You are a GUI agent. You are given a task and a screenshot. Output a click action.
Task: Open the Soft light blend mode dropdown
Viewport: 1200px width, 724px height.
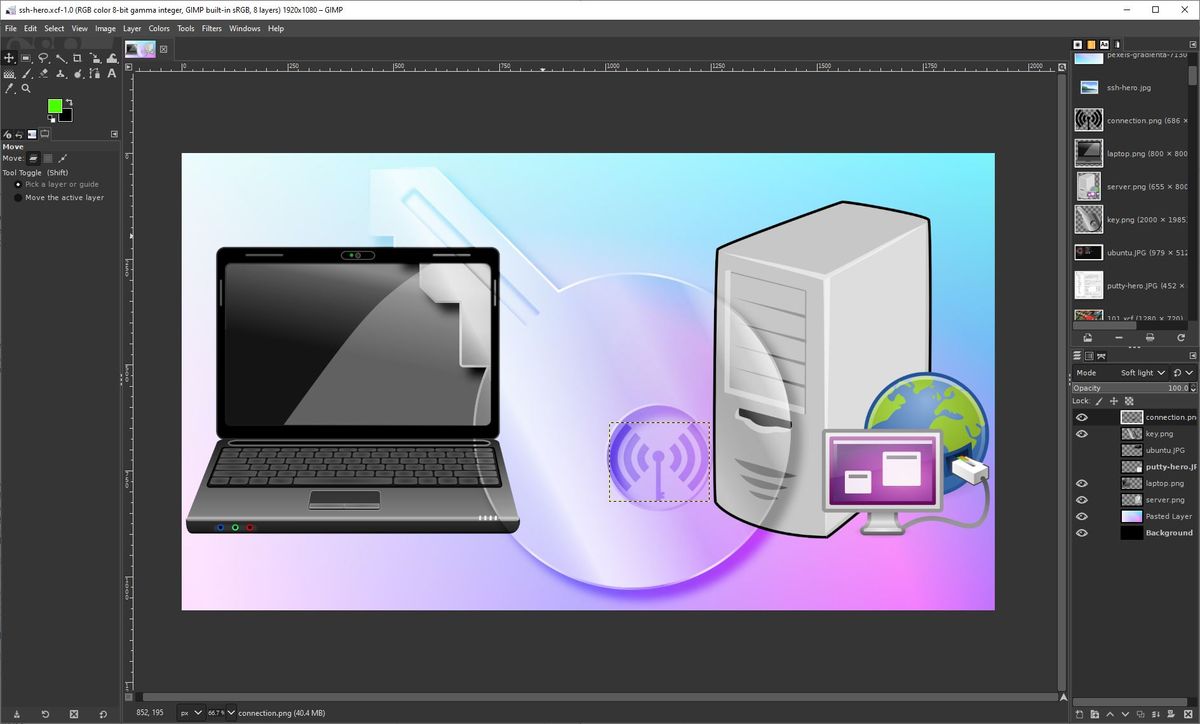1140,372
